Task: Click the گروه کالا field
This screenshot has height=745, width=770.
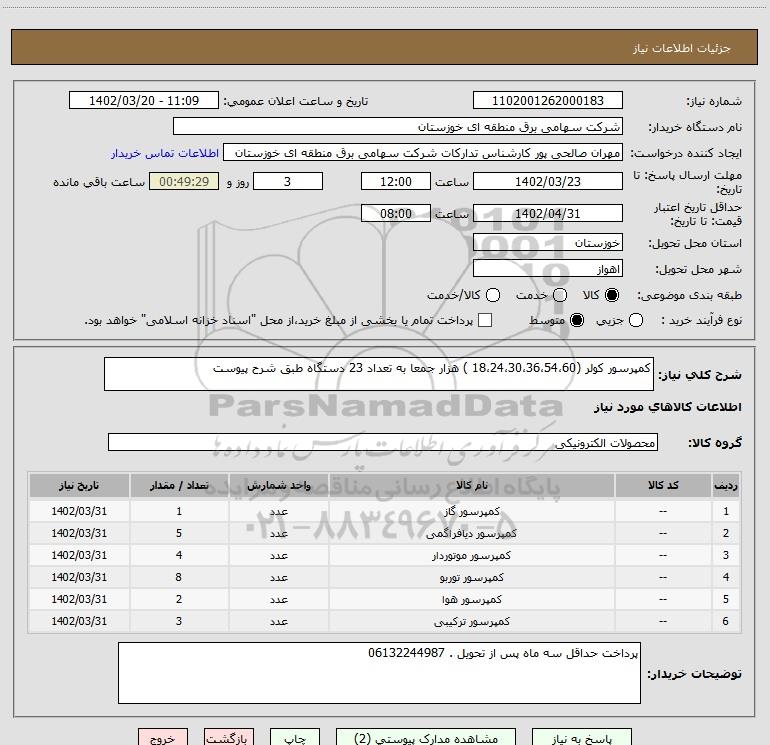Action: click(383, 442)
